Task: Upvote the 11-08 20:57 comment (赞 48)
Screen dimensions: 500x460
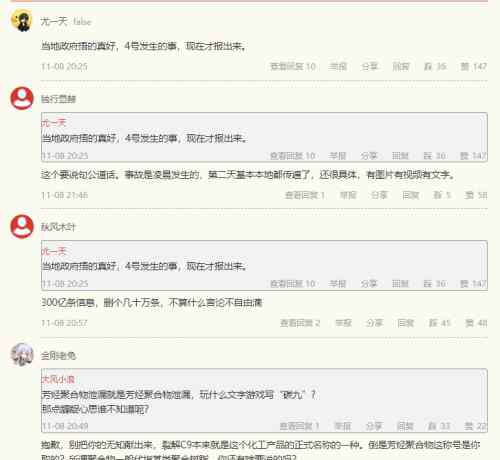Action: (476, 323)
